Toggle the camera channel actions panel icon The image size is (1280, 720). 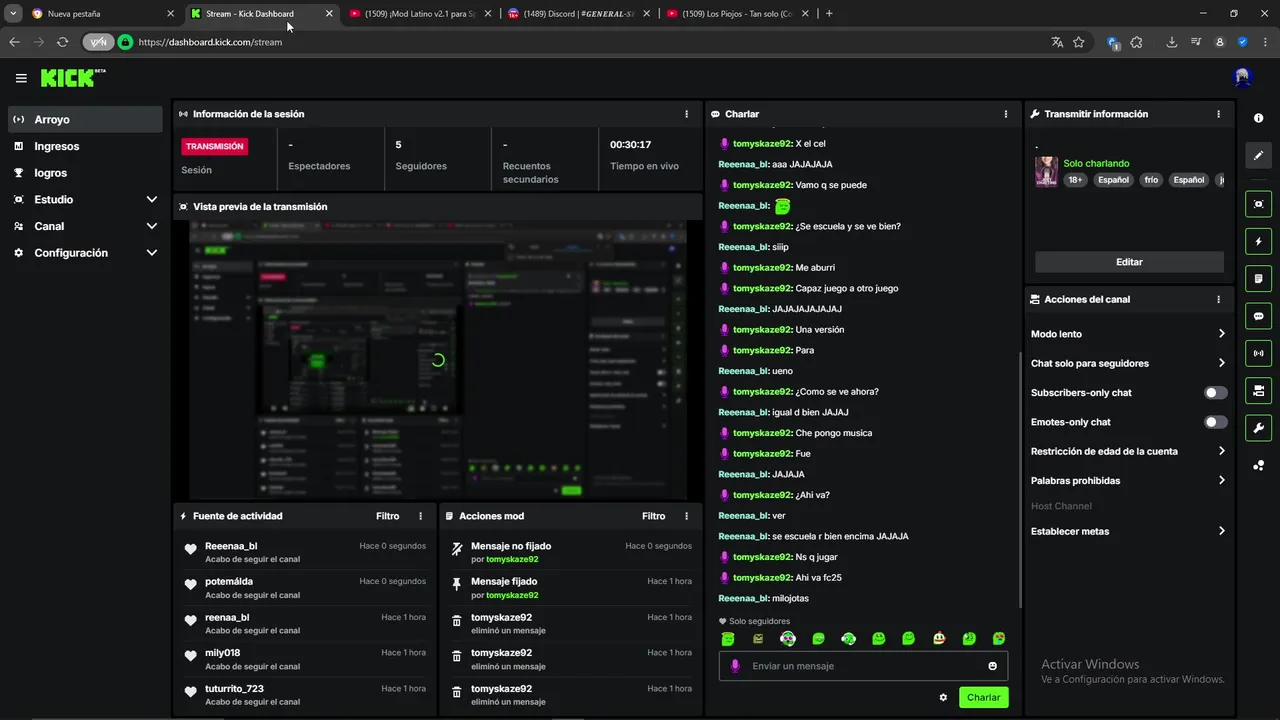tap(1258, 390)
